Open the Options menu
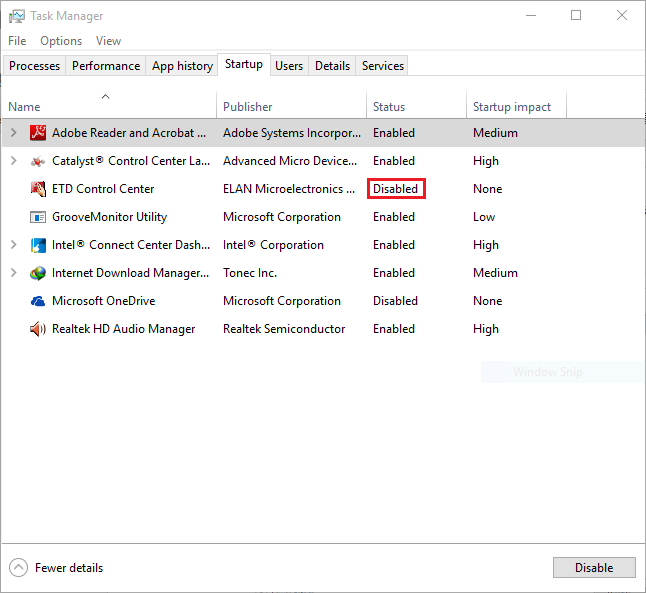The width and height of the screenshot is (646, 593). coord(61,41)
